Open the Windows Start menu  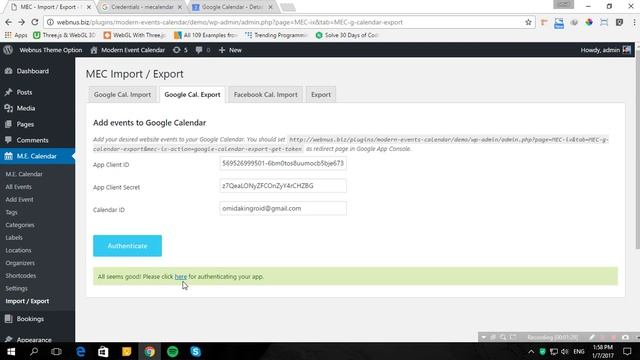point(11,351)
